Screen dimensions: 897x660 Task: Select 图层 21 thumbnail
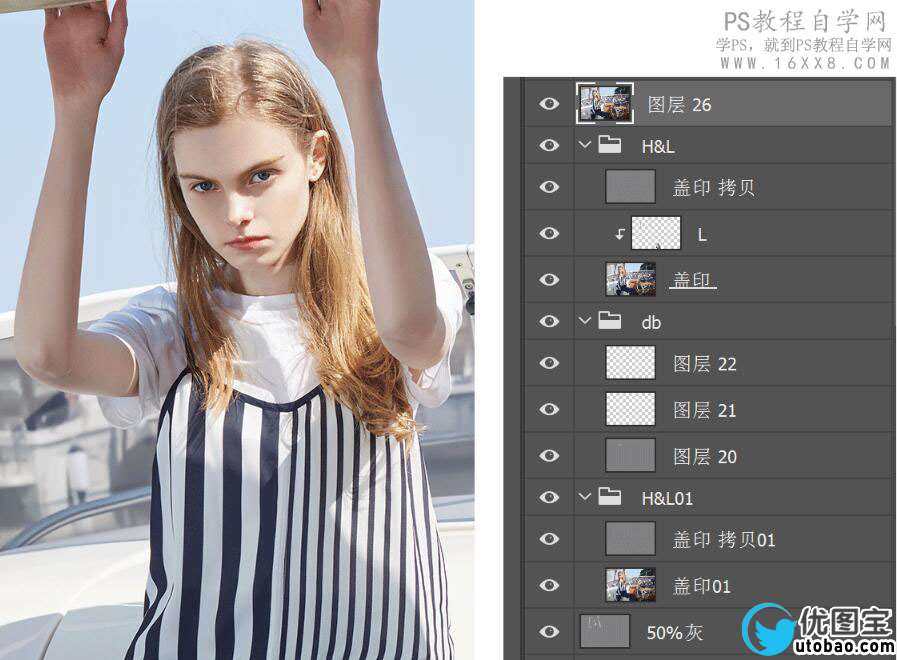(630, 409)
